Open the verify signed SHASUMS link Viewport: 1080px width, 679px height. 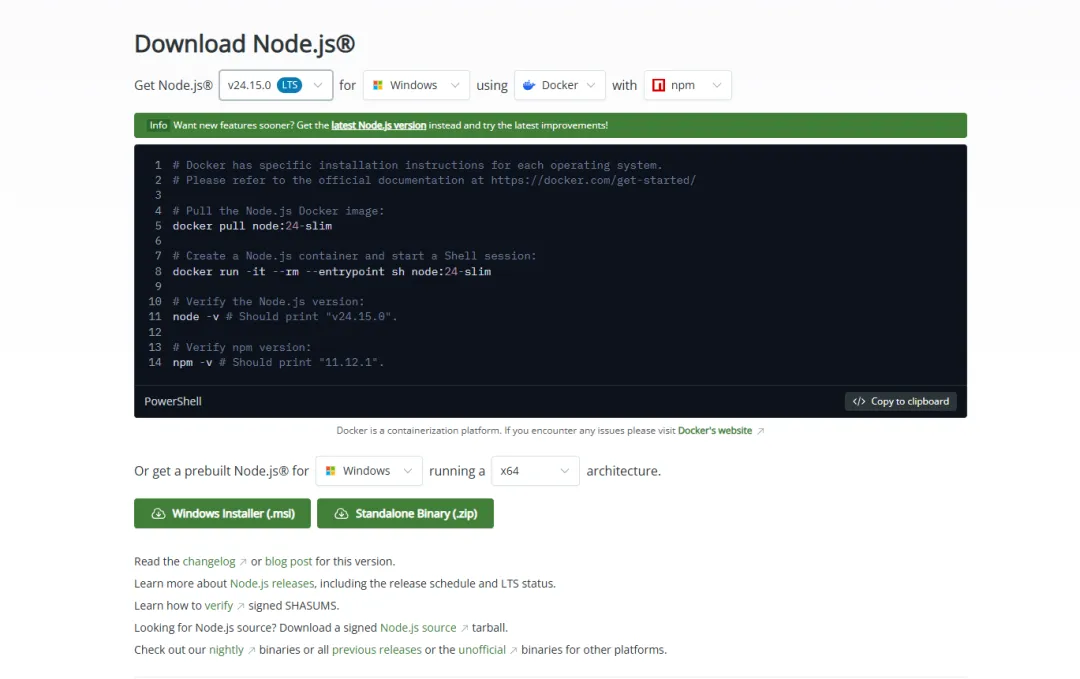point(218,605)
